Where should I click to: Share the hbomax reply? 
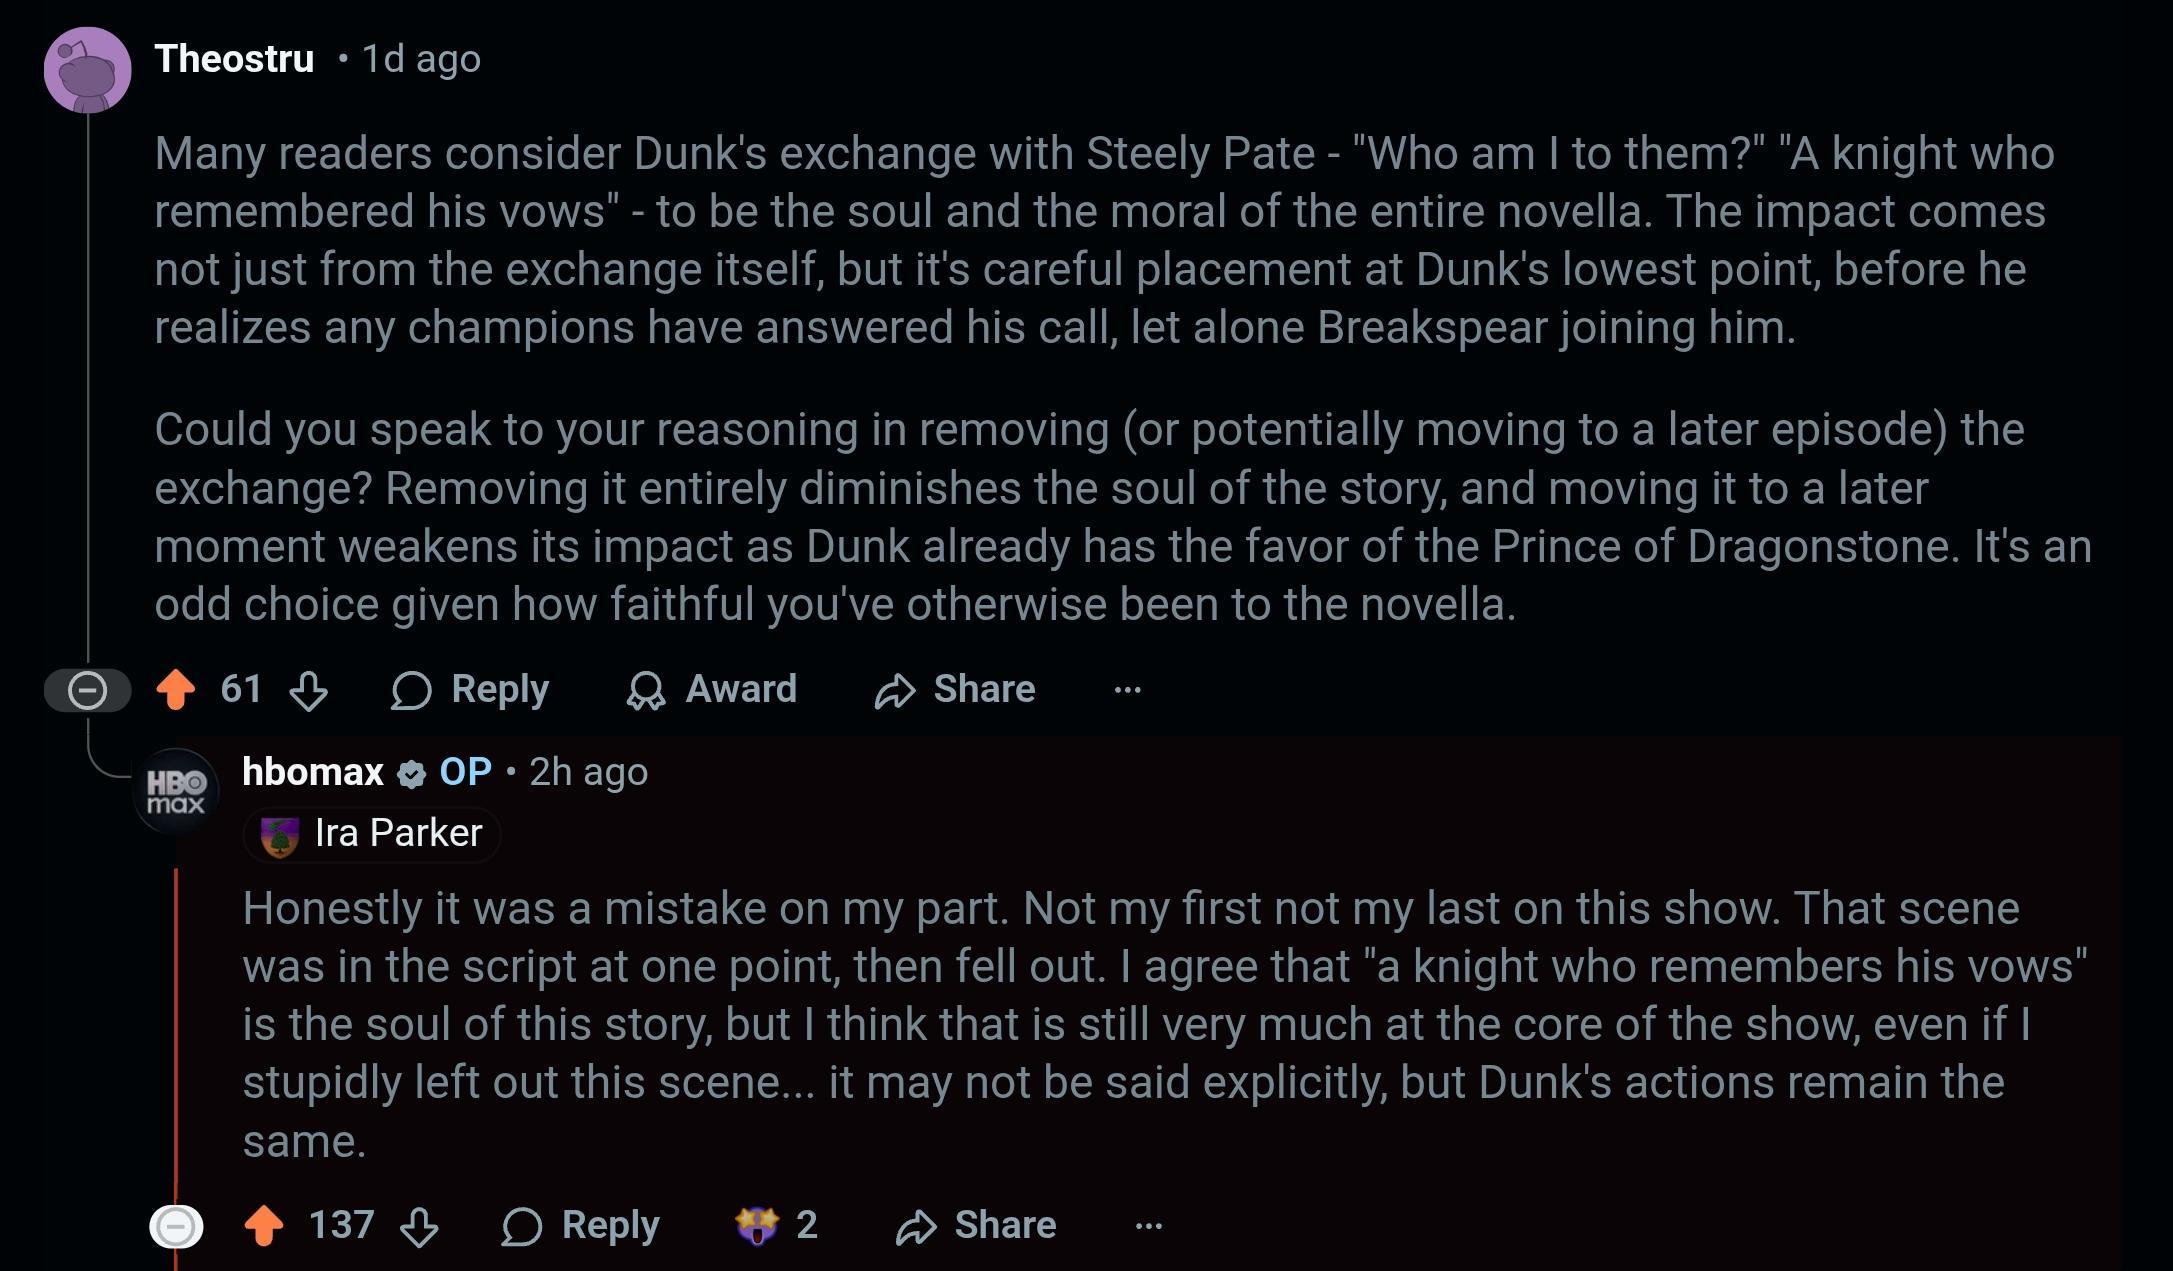coord(976,1226)
